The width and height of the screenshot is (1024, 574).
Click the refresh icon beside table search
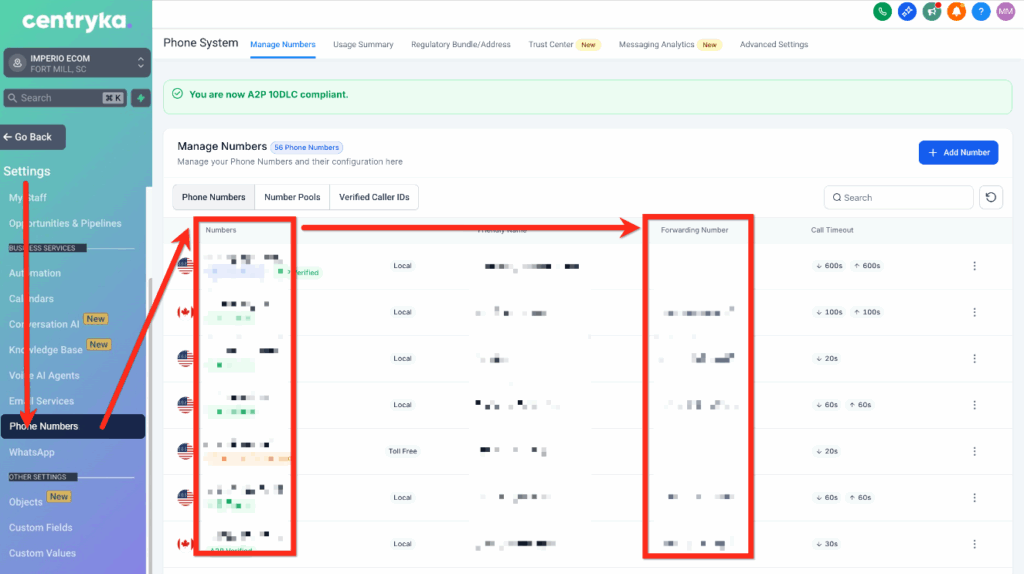coord(990,197)
